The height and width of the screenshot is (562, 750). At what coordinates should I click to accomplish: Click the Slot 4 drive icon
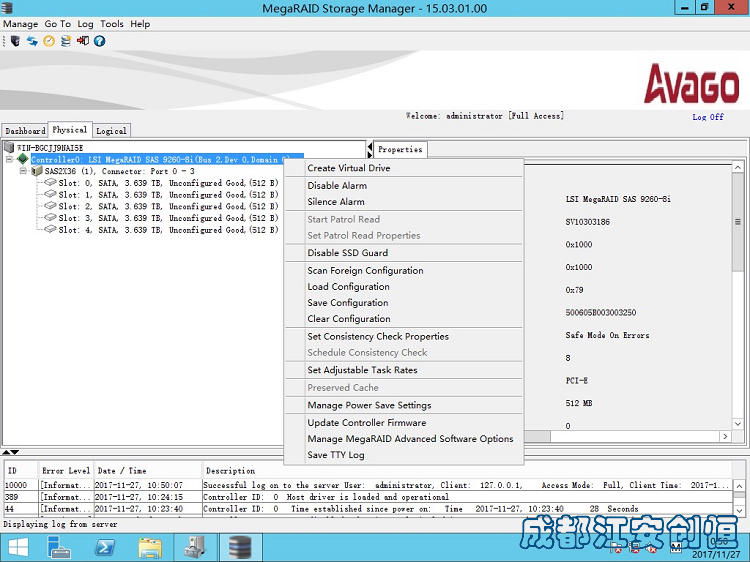[x=50, y=230]
